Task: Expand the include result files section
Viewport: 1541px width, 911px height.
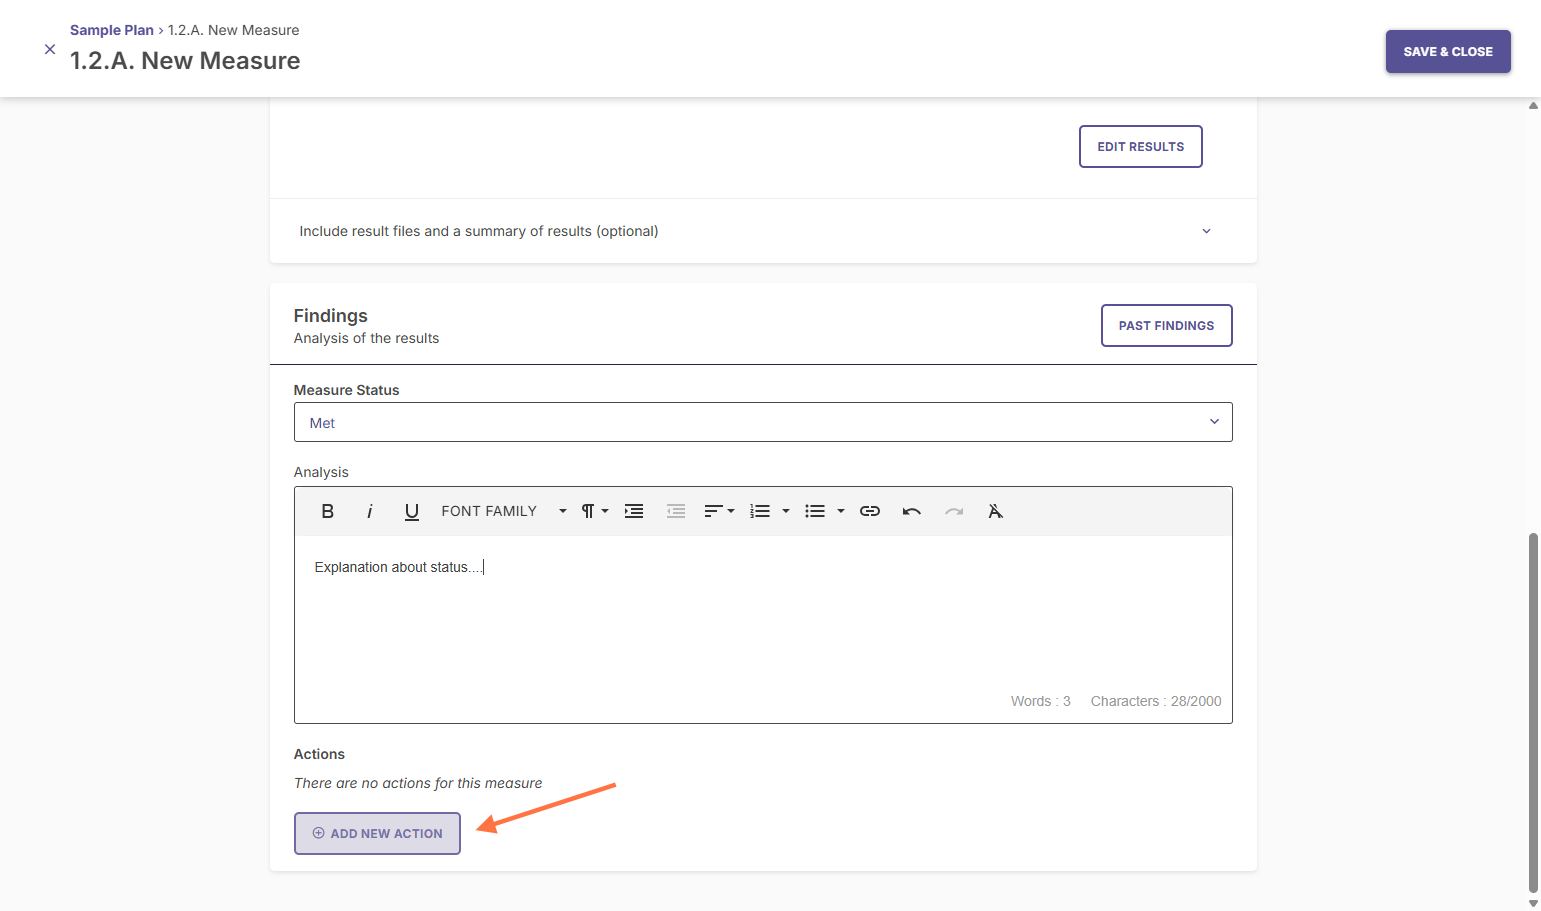Action: 763,231
